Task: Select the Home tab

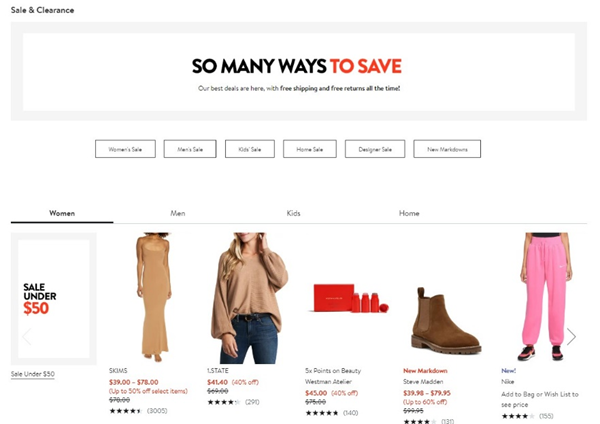Action: tap(409, 213)
